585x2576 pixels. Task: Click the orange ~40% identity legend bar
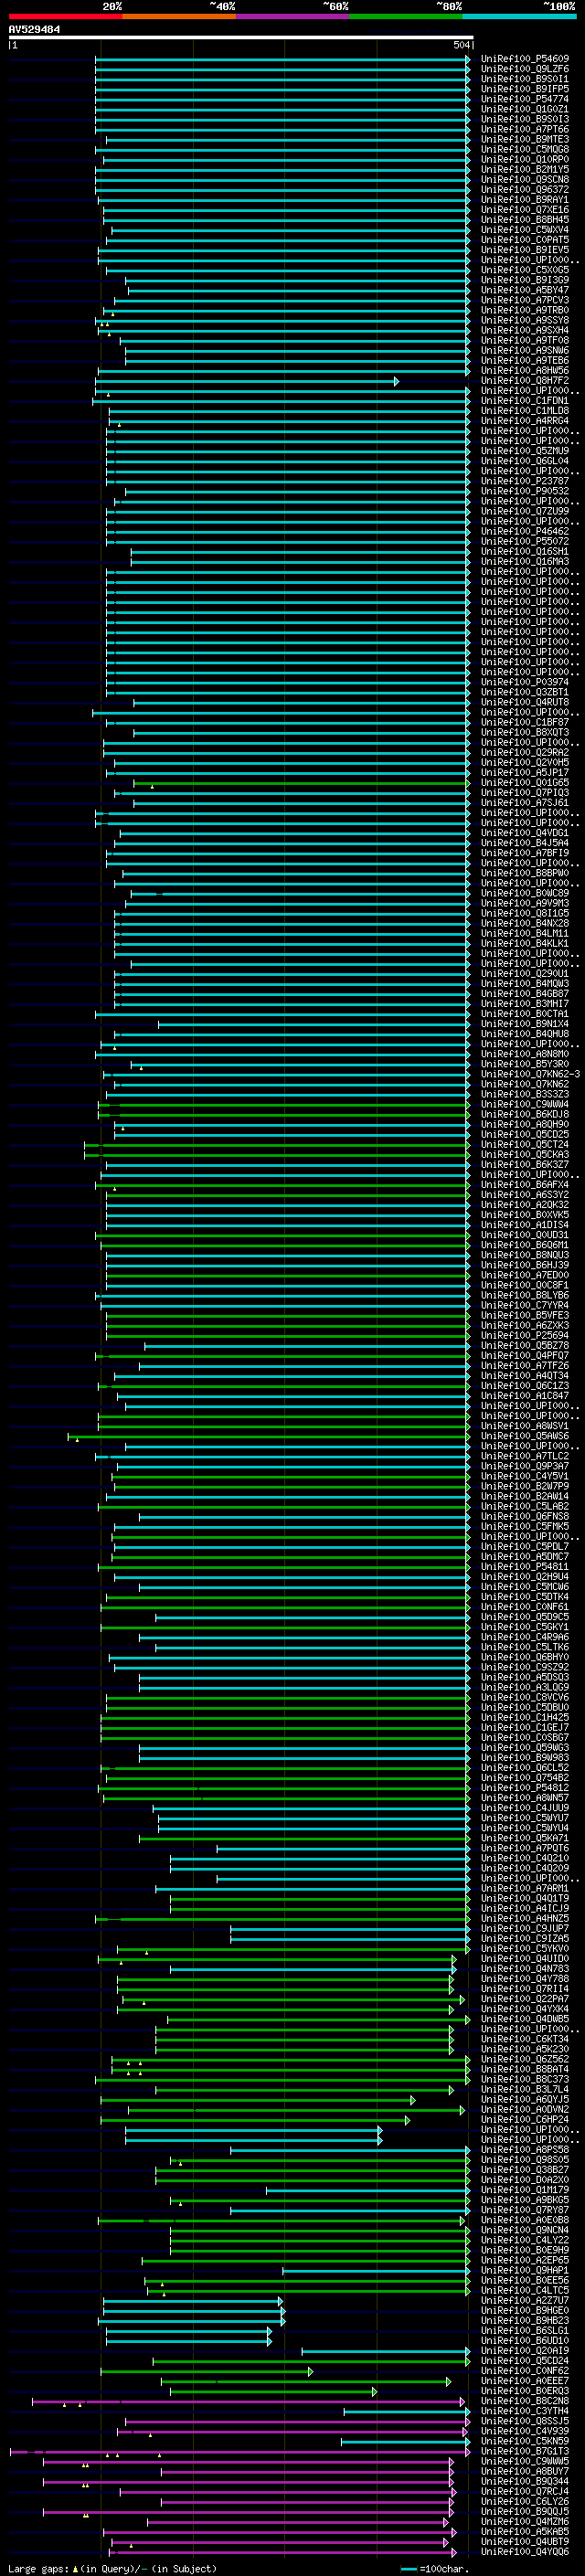click(179, 16)
